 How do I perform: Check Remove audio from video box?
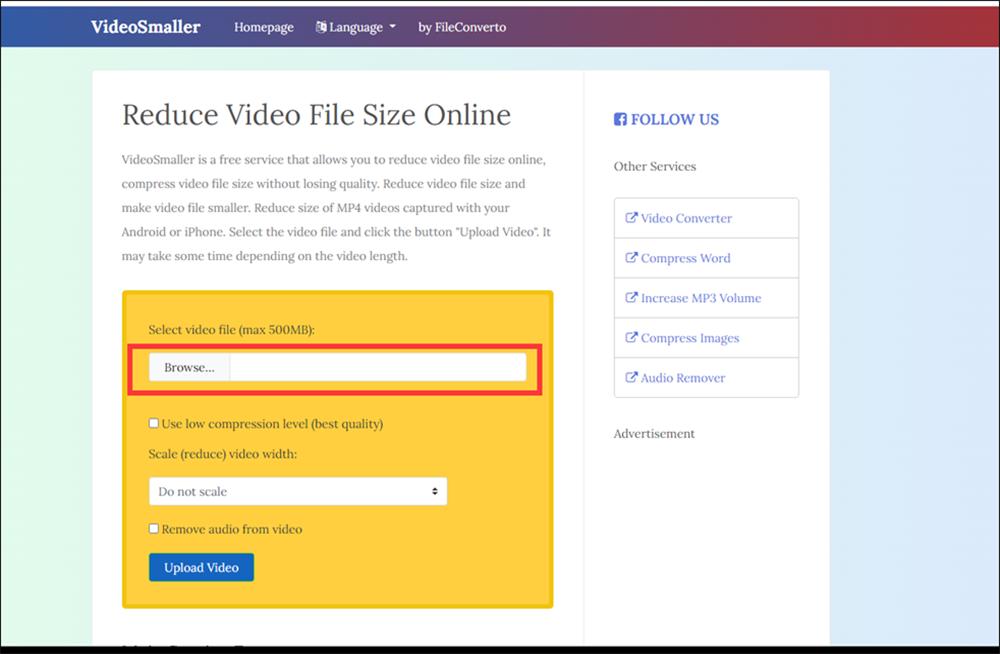click(154, 529)
